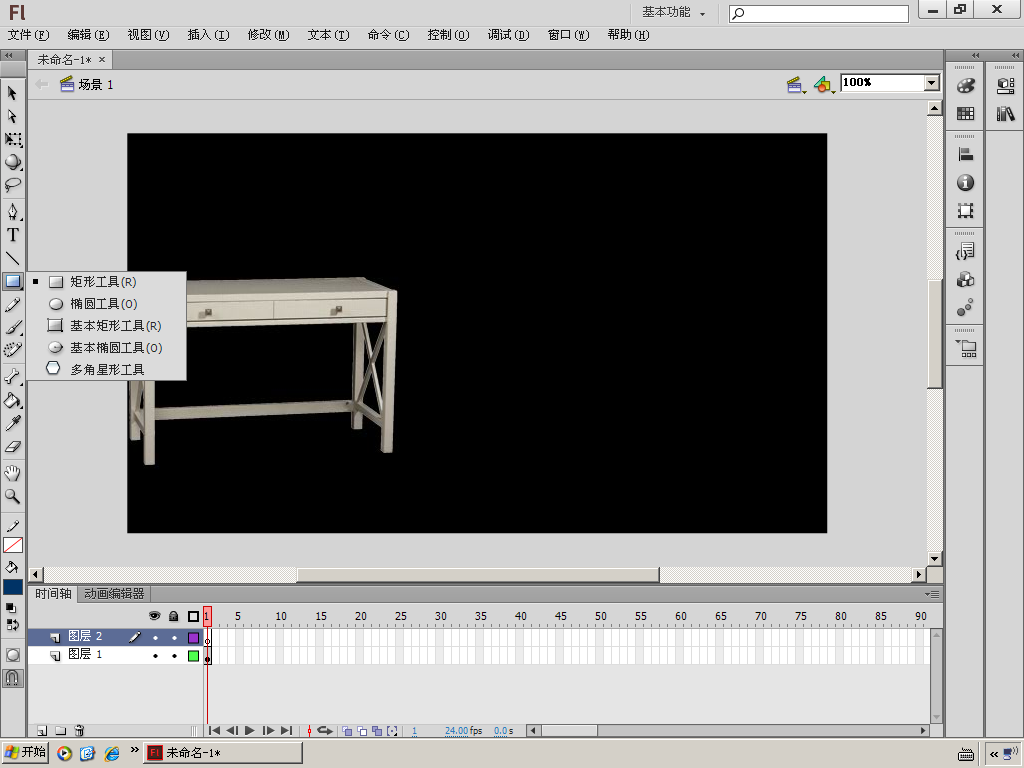This screenshot has height=768, width=1024.
Task: Select the 3D Rotation tool
Action: pyautogui.click(x=12, y=162)
